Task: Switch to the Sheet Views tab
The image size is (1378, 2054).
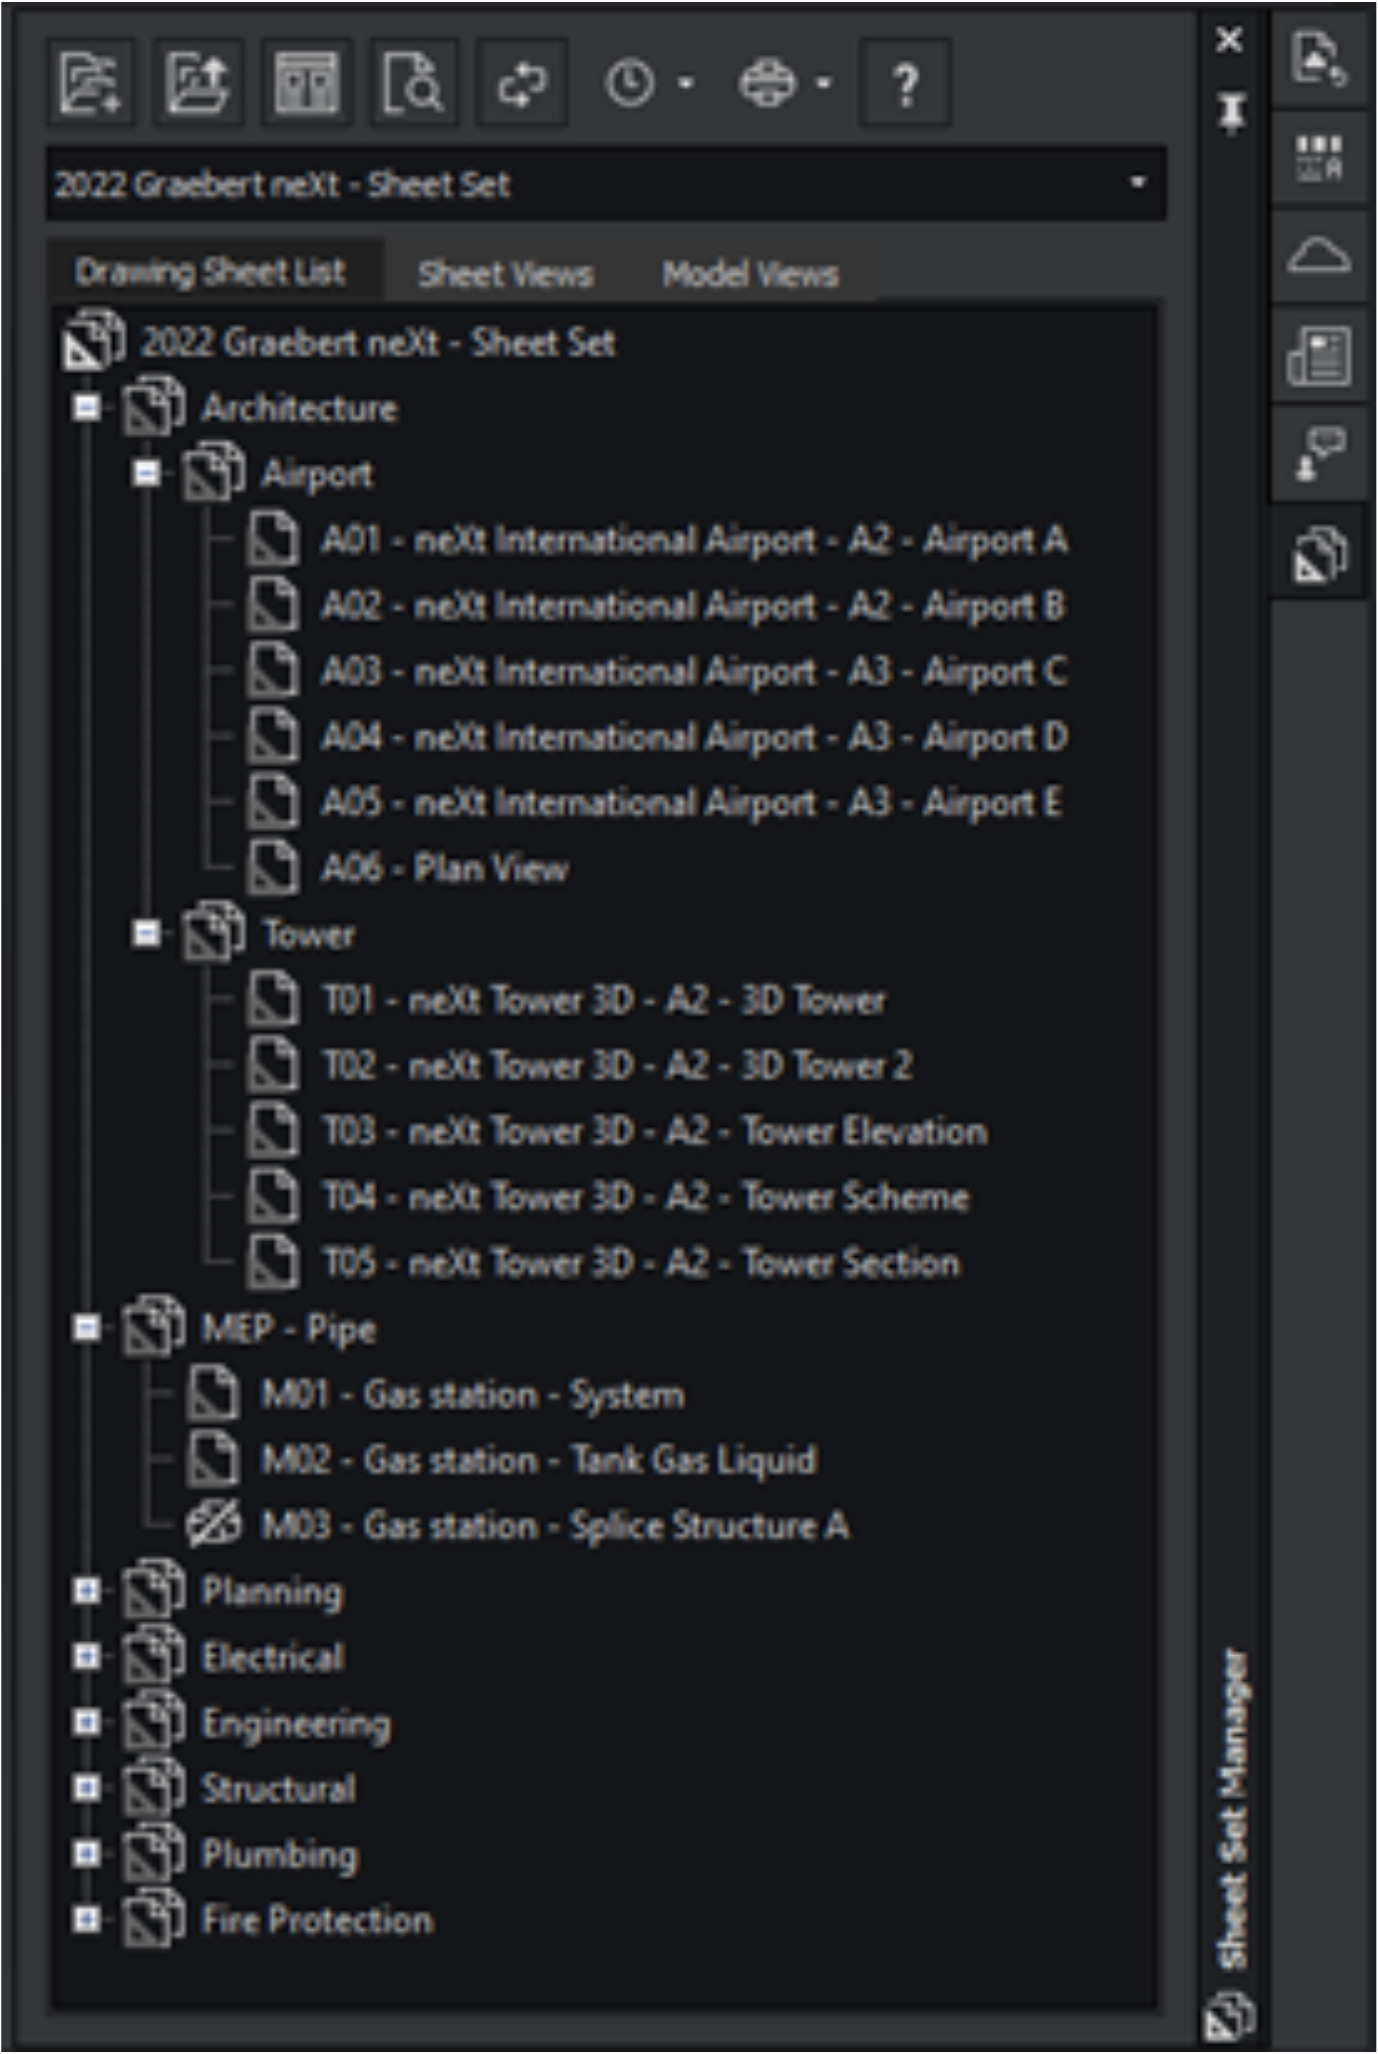Action: [505, 274]
